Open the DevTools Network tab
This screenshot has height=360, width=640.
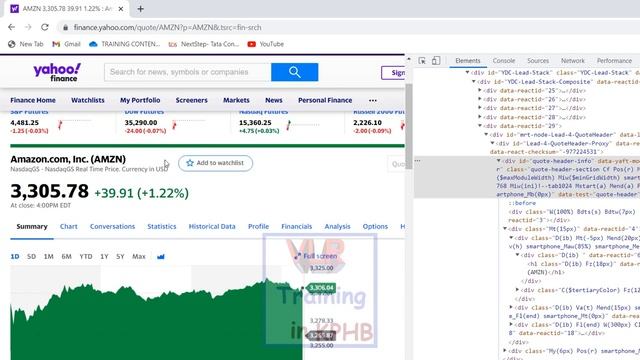point(573,61)
